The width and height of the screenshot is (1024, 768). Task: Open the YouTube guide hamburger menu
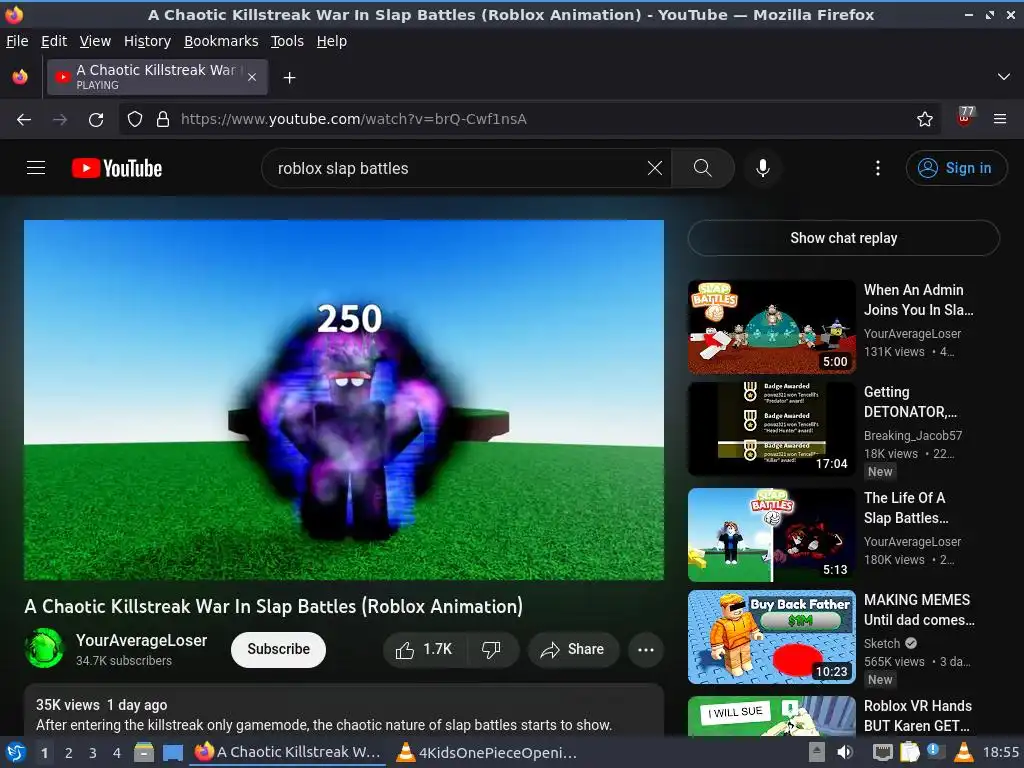pyautogui.click(x=36, y=168)
